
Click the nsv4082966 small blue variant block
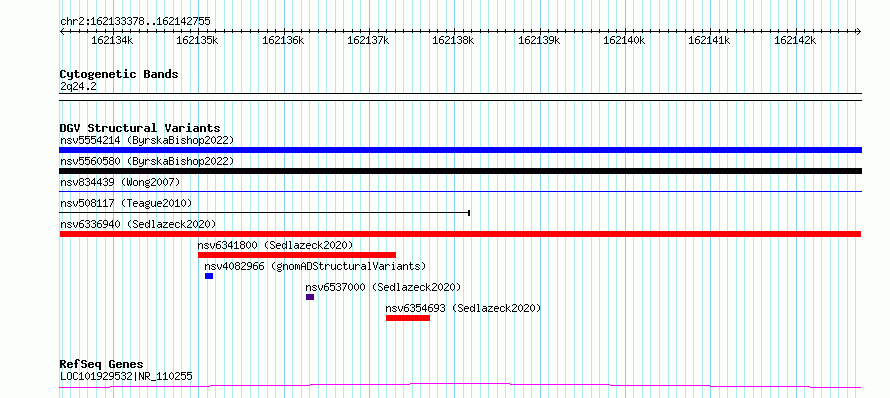pos(209,276)
